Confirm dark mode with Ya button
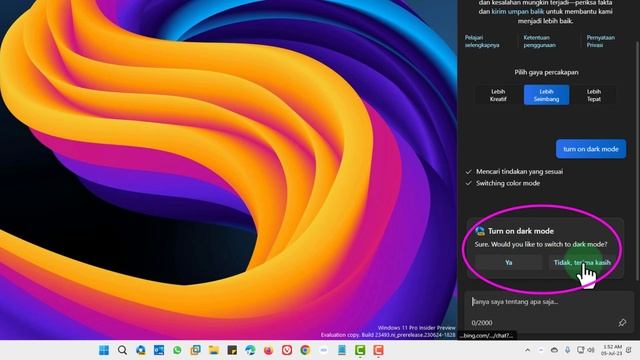The width and height of the screenshot is (640, 360). pyautogui.click(x=508, y=262)
